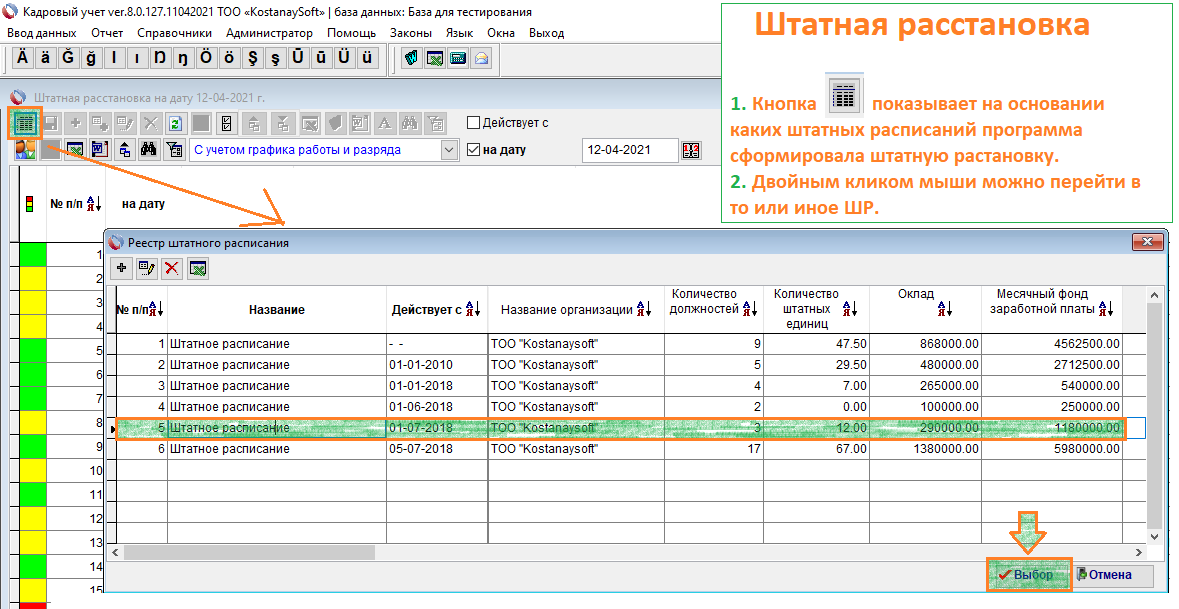Export register dialog to Excel

(x=198, y=268)
